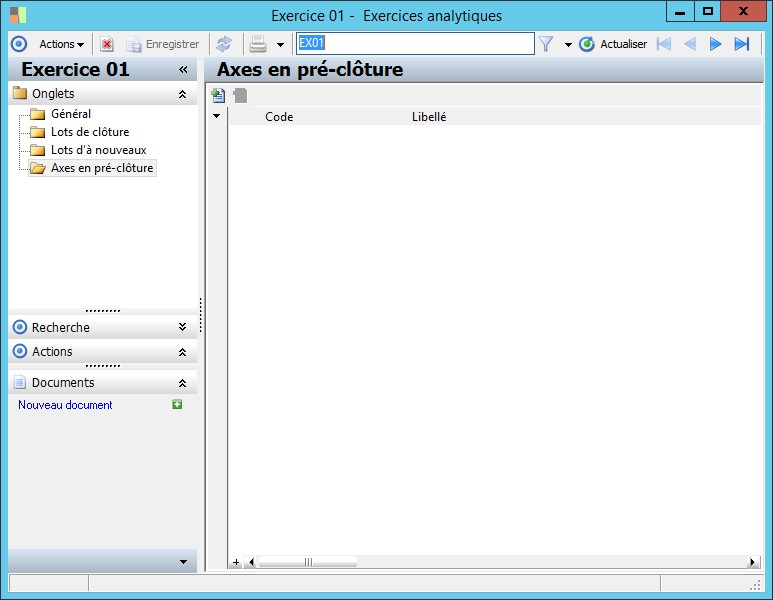773x600 pixels.
Task: Collapse the Exercice 01 side panel
Action: coord(183,70)
